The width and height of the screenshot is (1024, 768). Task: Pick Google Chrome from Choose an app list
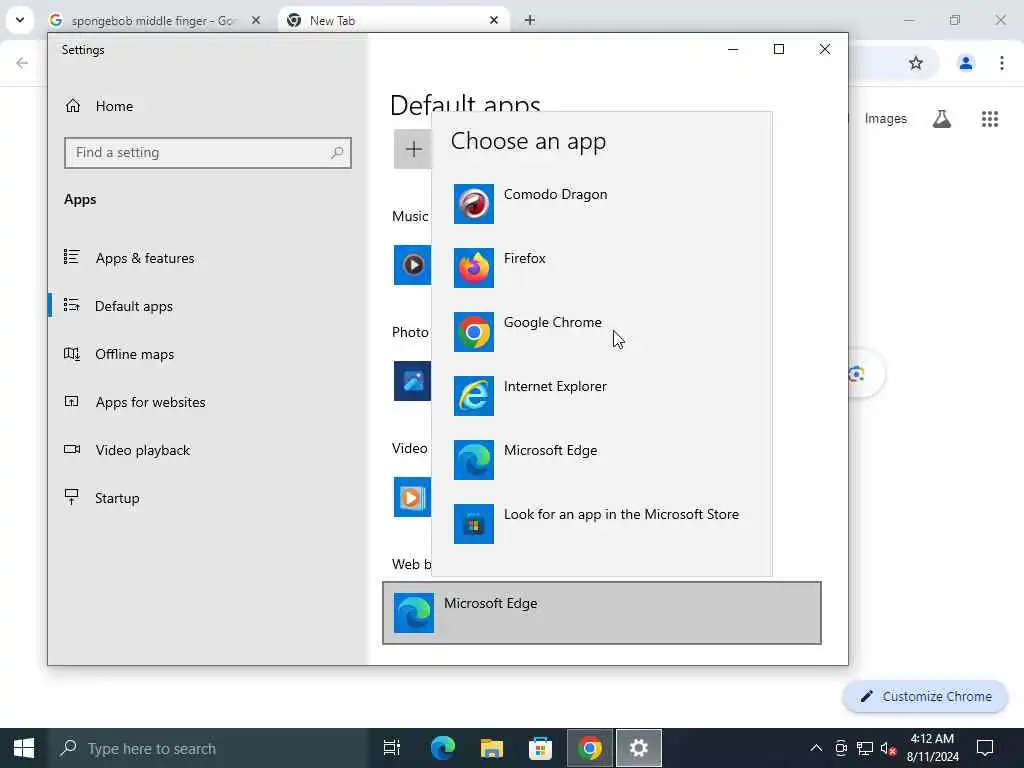tap(601, 332)
